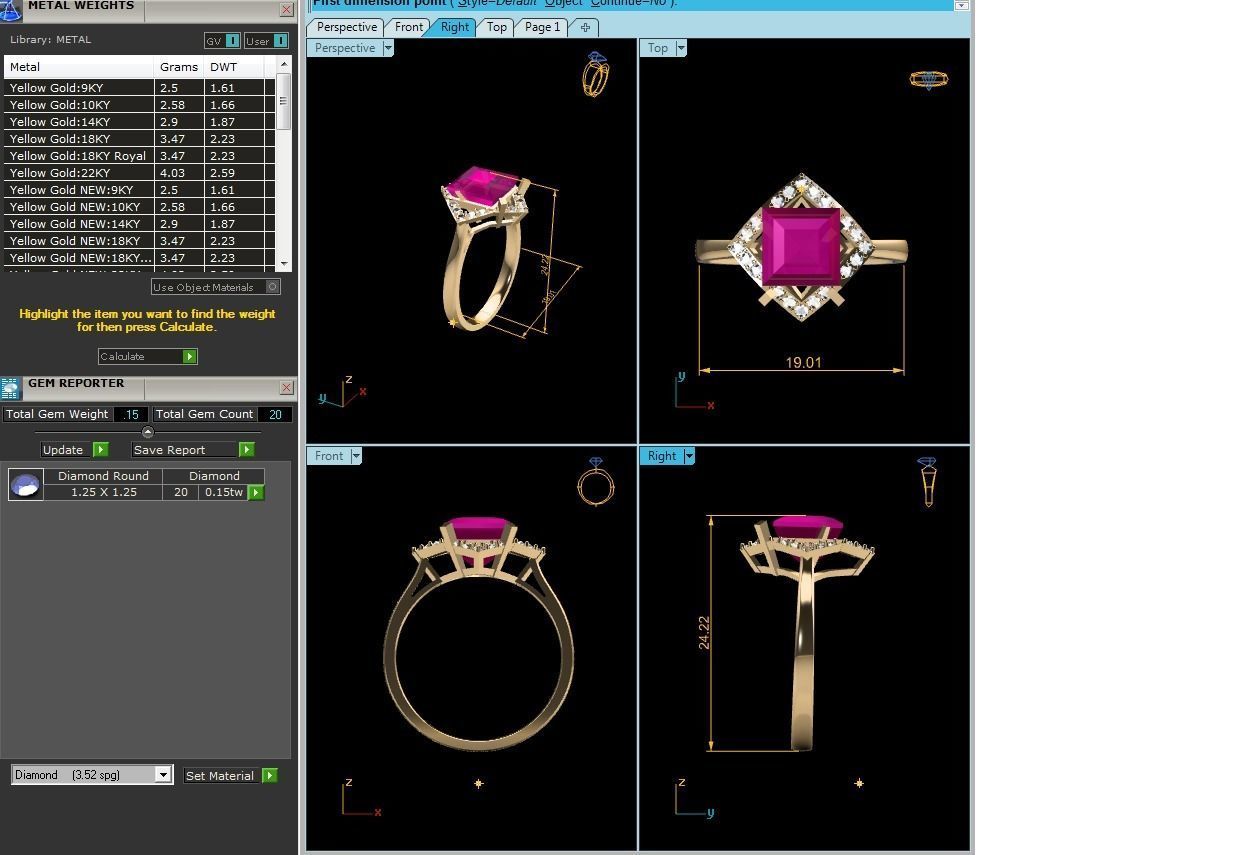1240x855 pixels.
Task: Switch to the Right tab
Action: 454,27
